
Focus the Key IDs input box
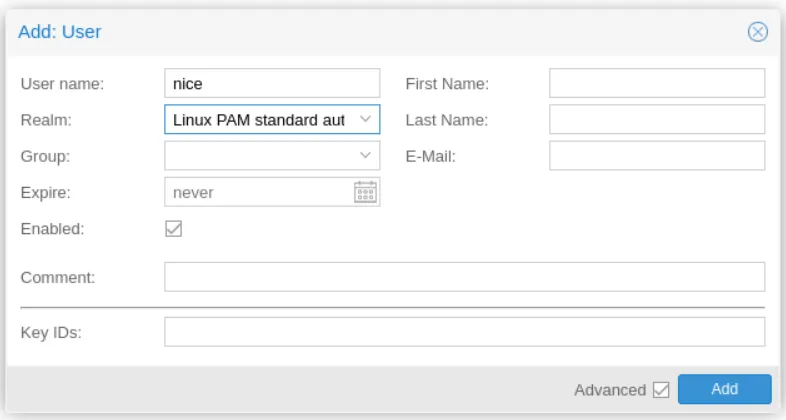click(464, 332)
